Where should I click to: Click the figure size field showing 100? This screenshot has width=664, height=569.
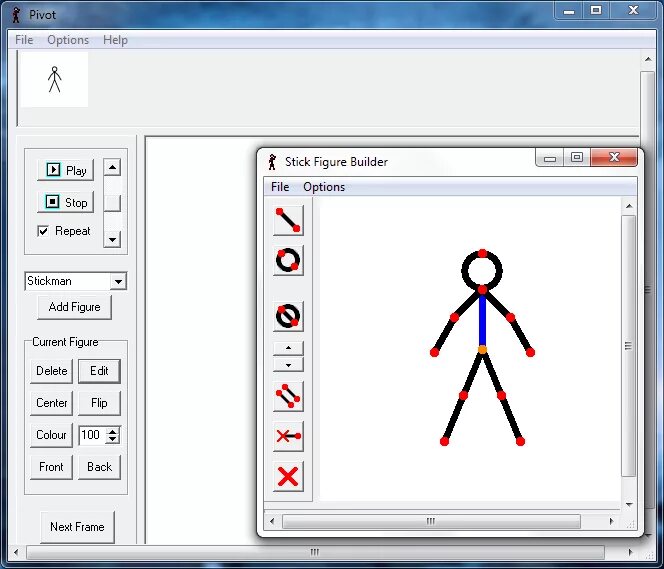click(x=92, y=435)
